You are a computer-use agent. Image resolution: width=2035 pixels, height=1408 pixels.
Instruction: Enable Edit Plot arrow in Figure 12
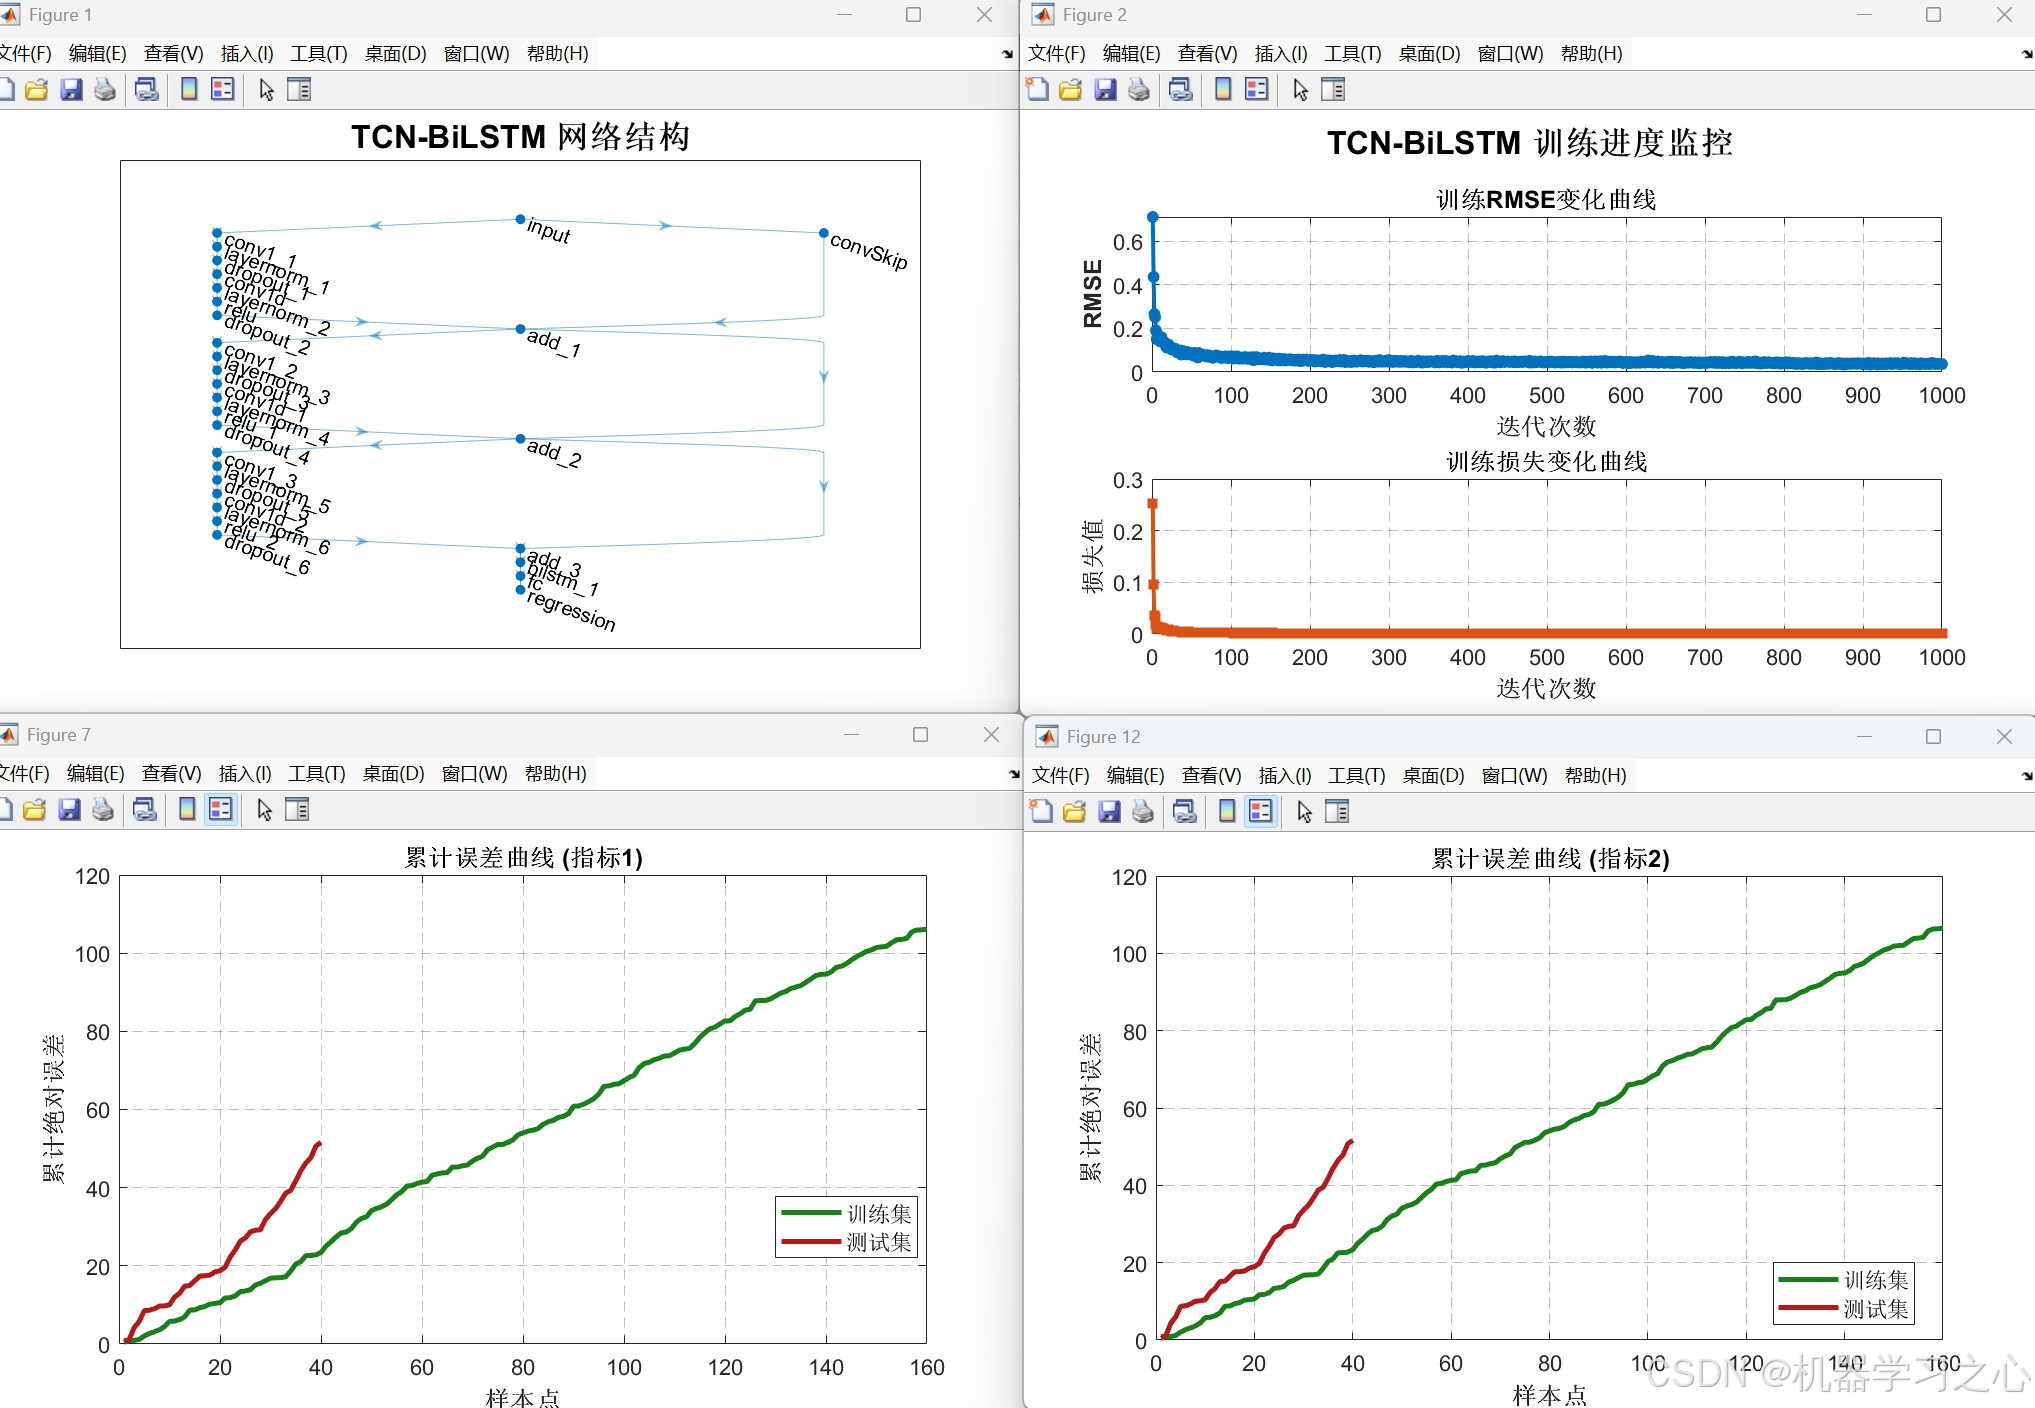1304,812
